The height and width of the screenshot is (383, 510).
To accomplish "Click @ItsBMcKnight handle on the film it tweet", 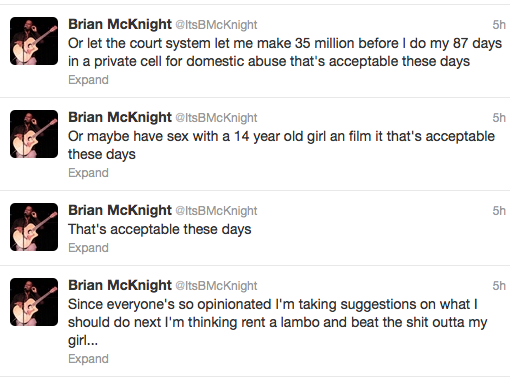I will (216, 118).
